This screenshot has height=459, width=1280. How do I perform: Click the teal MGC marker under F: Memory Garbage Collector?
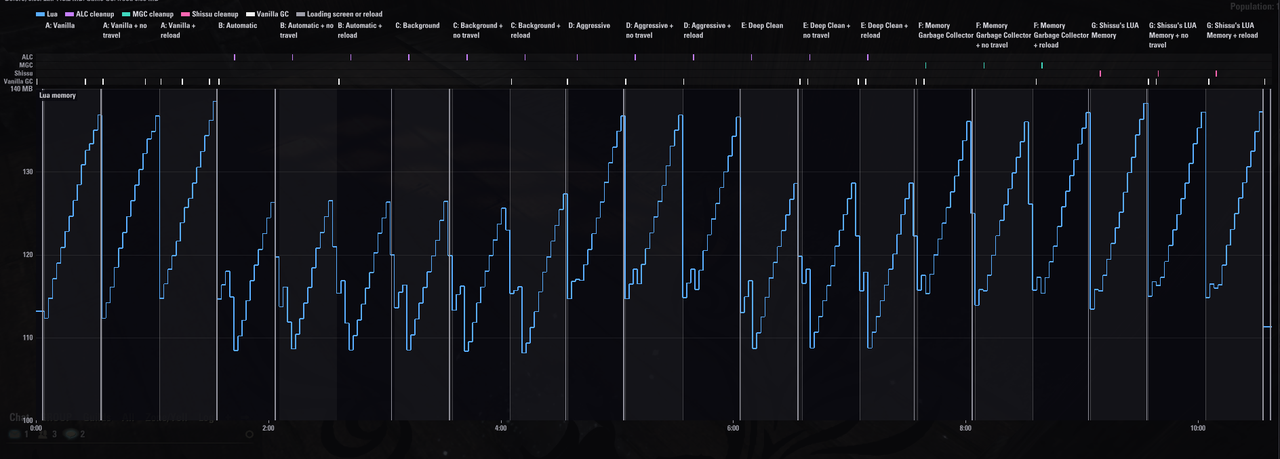pyautogui.click(x=926, y=65)
